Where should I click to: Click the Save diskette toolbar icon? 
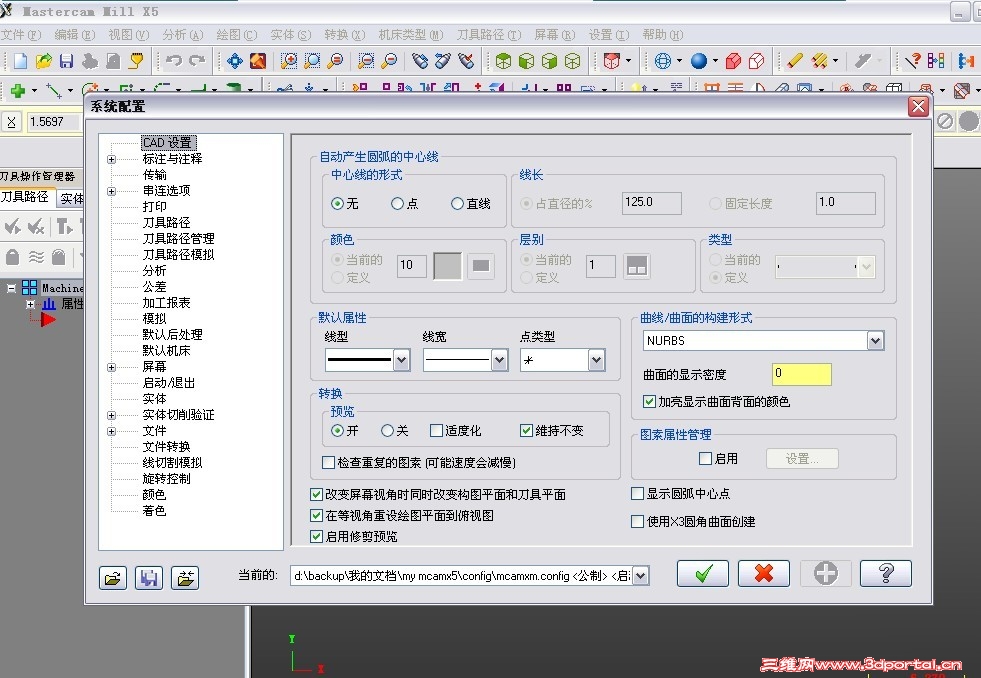click(66, 61)
